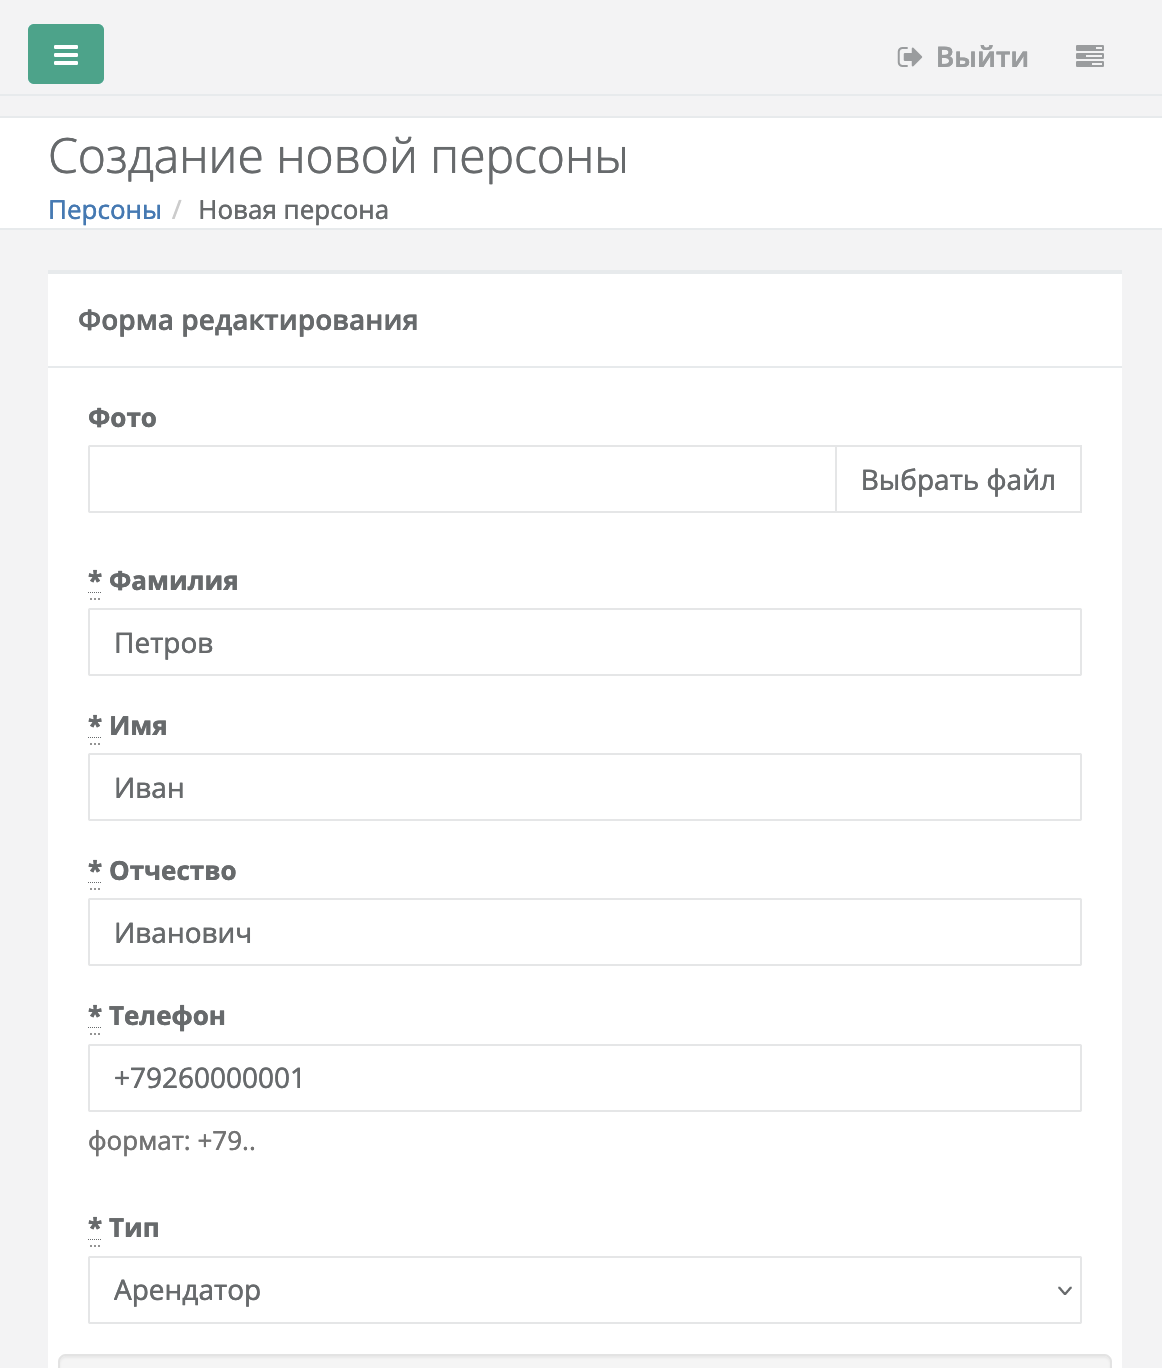Screen dimensions: 1162x1368
Task: Click the logout arrow icon
Action: [909, 57]
